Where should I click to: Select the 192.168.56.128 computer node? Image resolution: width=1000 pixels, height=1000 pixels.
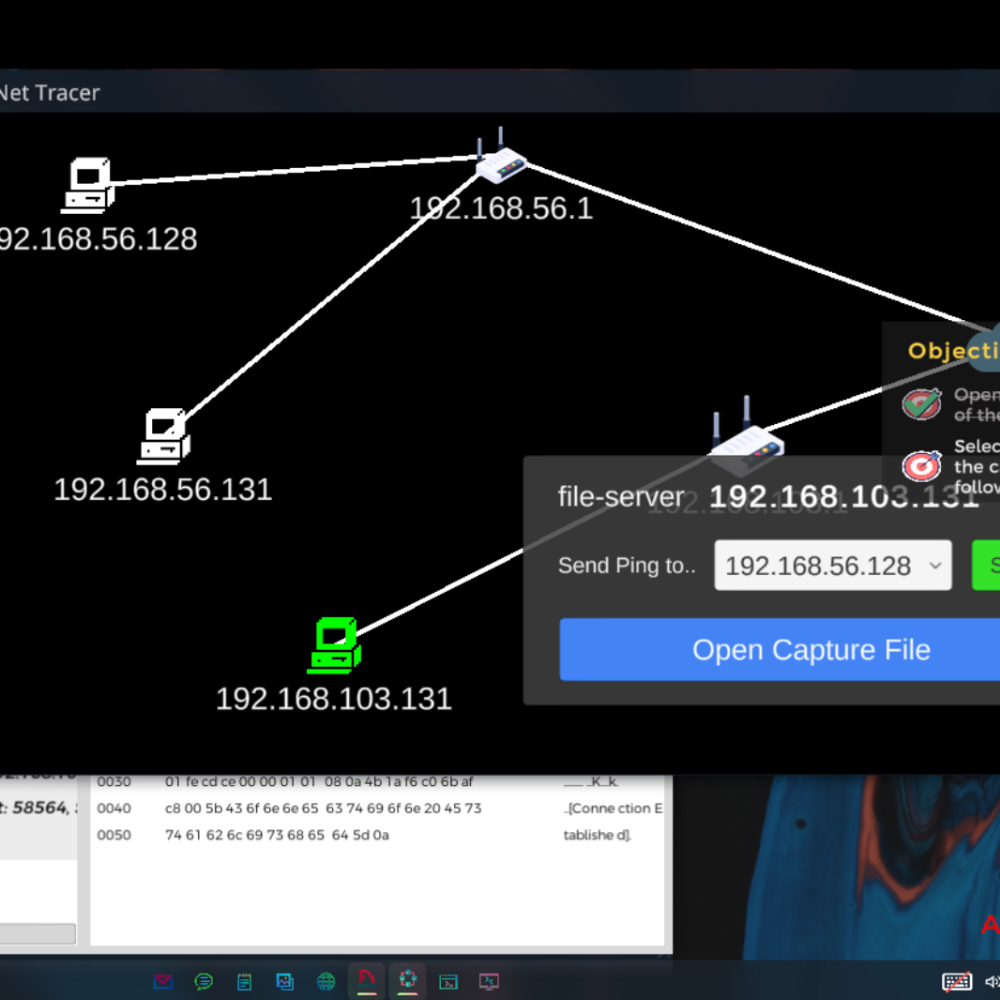click(88, 186)
